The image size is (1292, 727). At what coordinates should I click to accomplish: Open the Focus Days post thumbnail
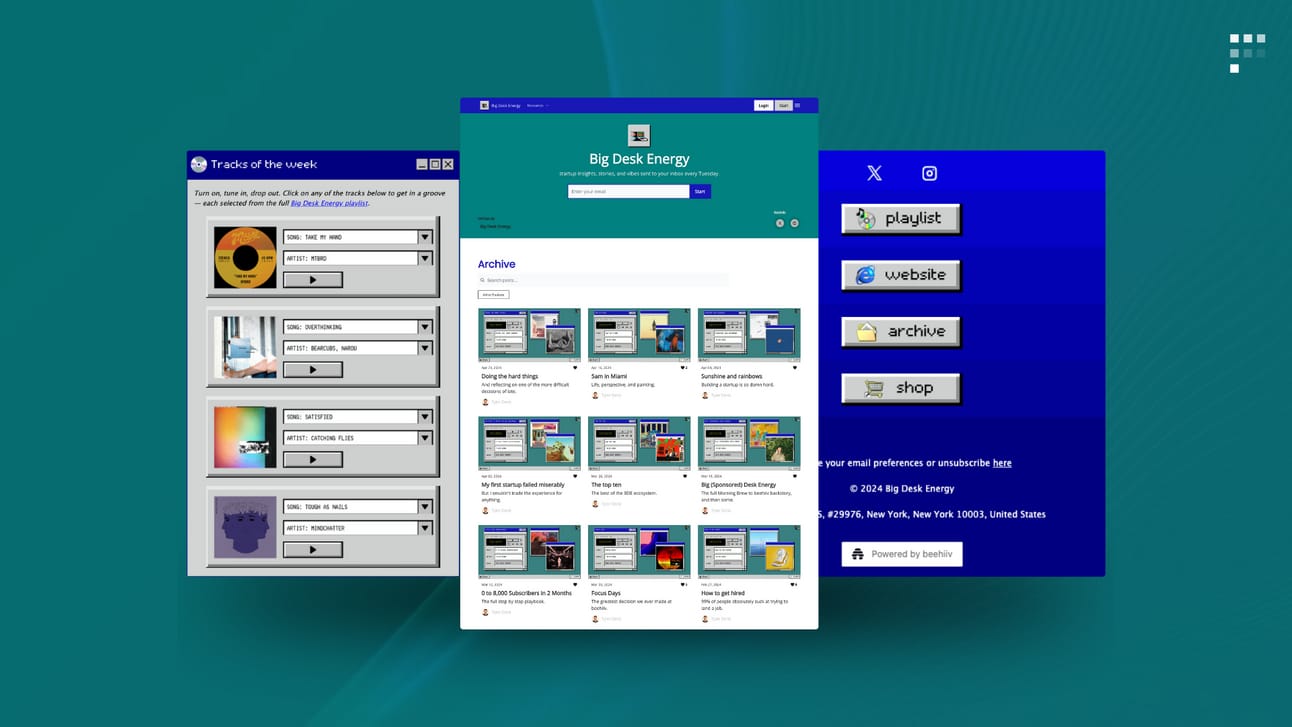[x=639, y=552]
